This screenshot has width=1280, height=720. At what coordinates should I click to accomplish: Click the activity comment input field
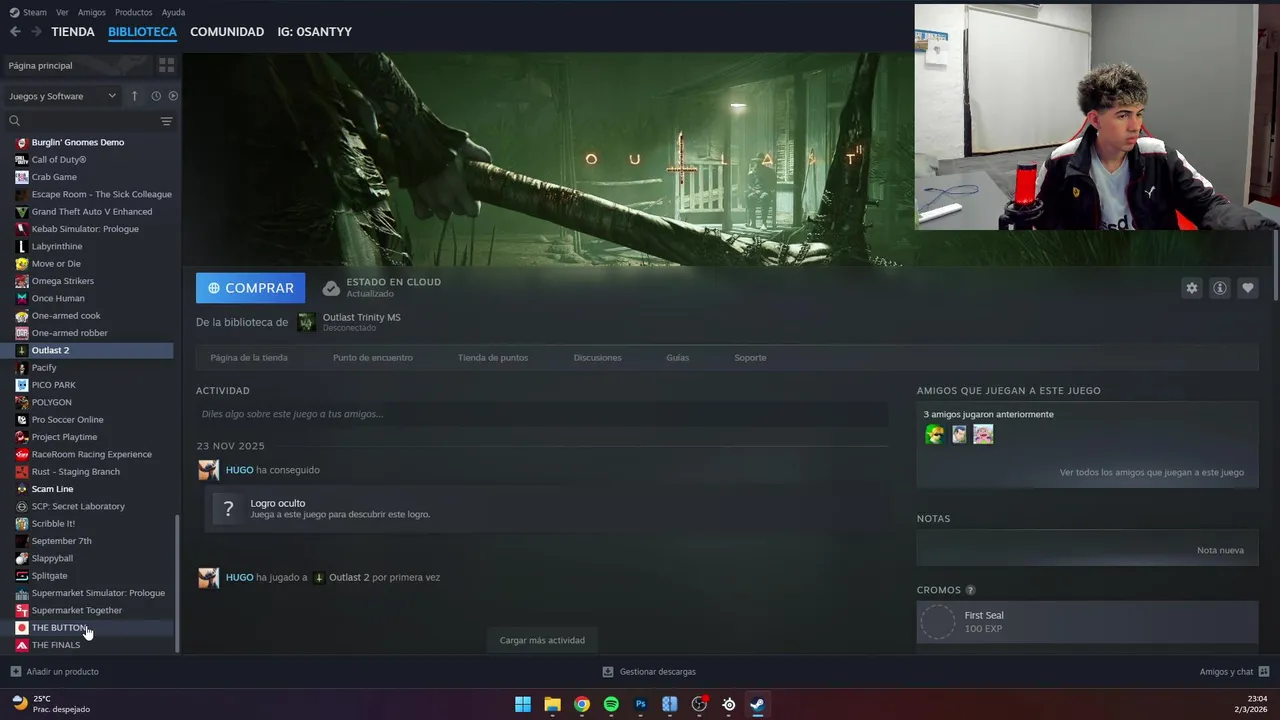tap(542, 414)
